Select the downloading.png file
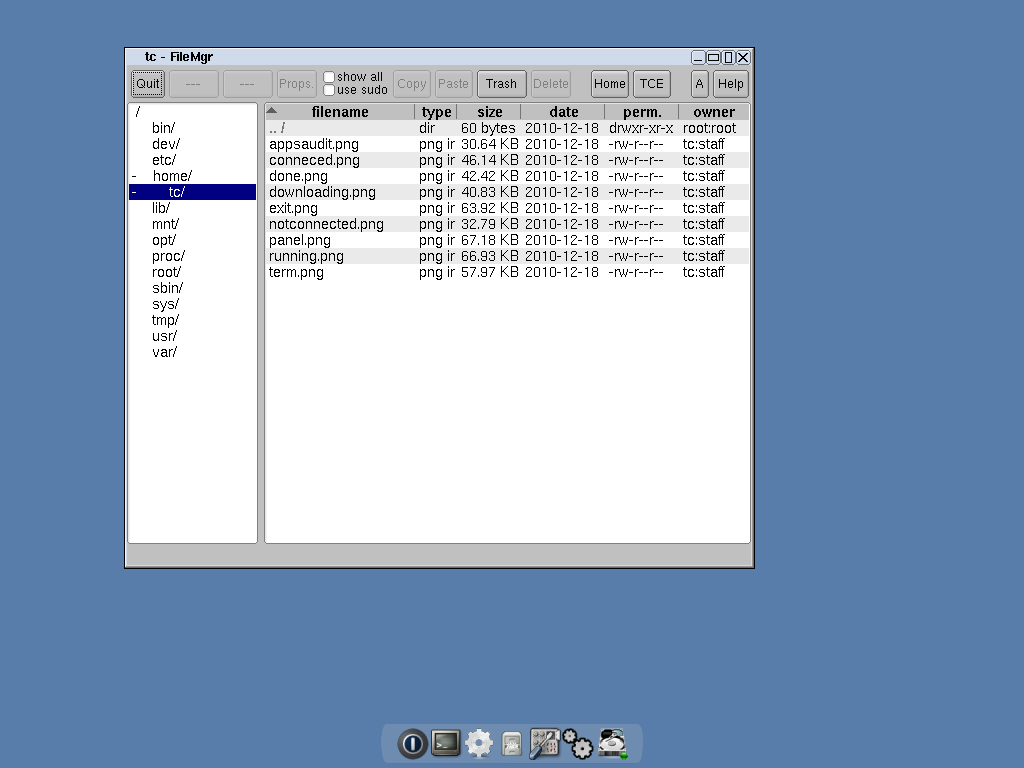1024x768 pixels. 322,192
